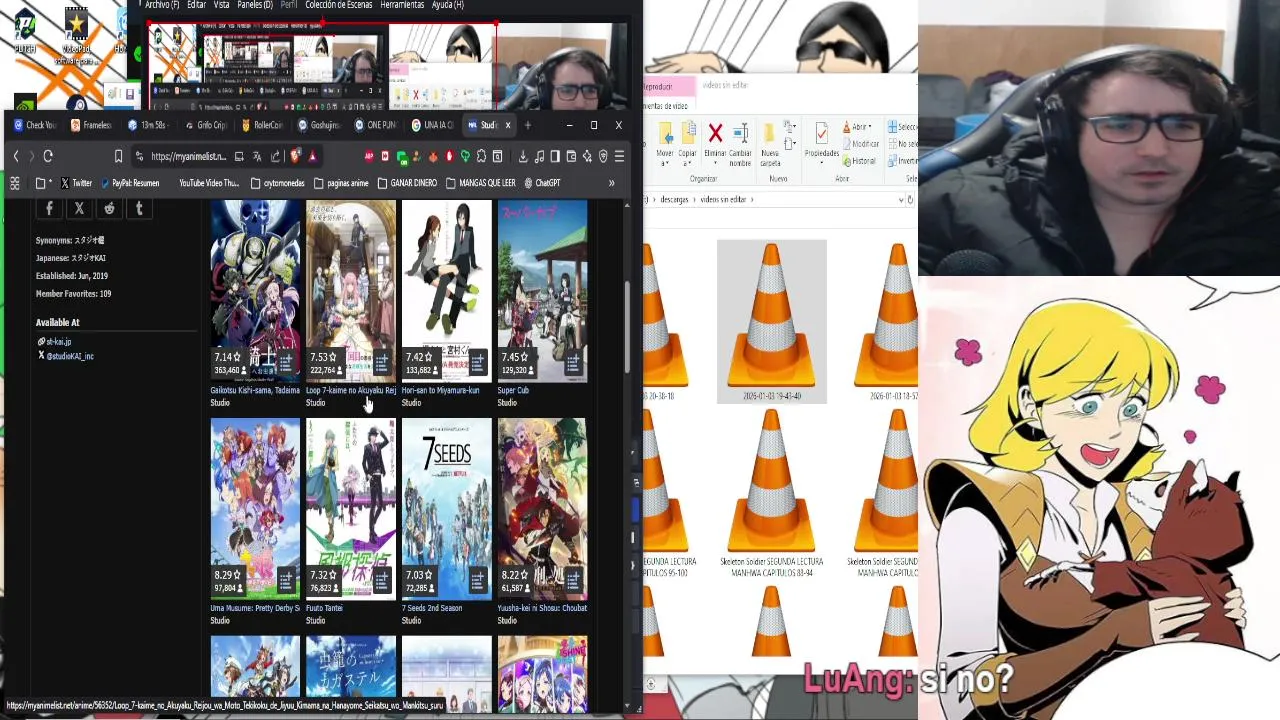Bookmark this page in the browser toolbar
This screenshot has height=720, width=1280.
click(118, 156)
